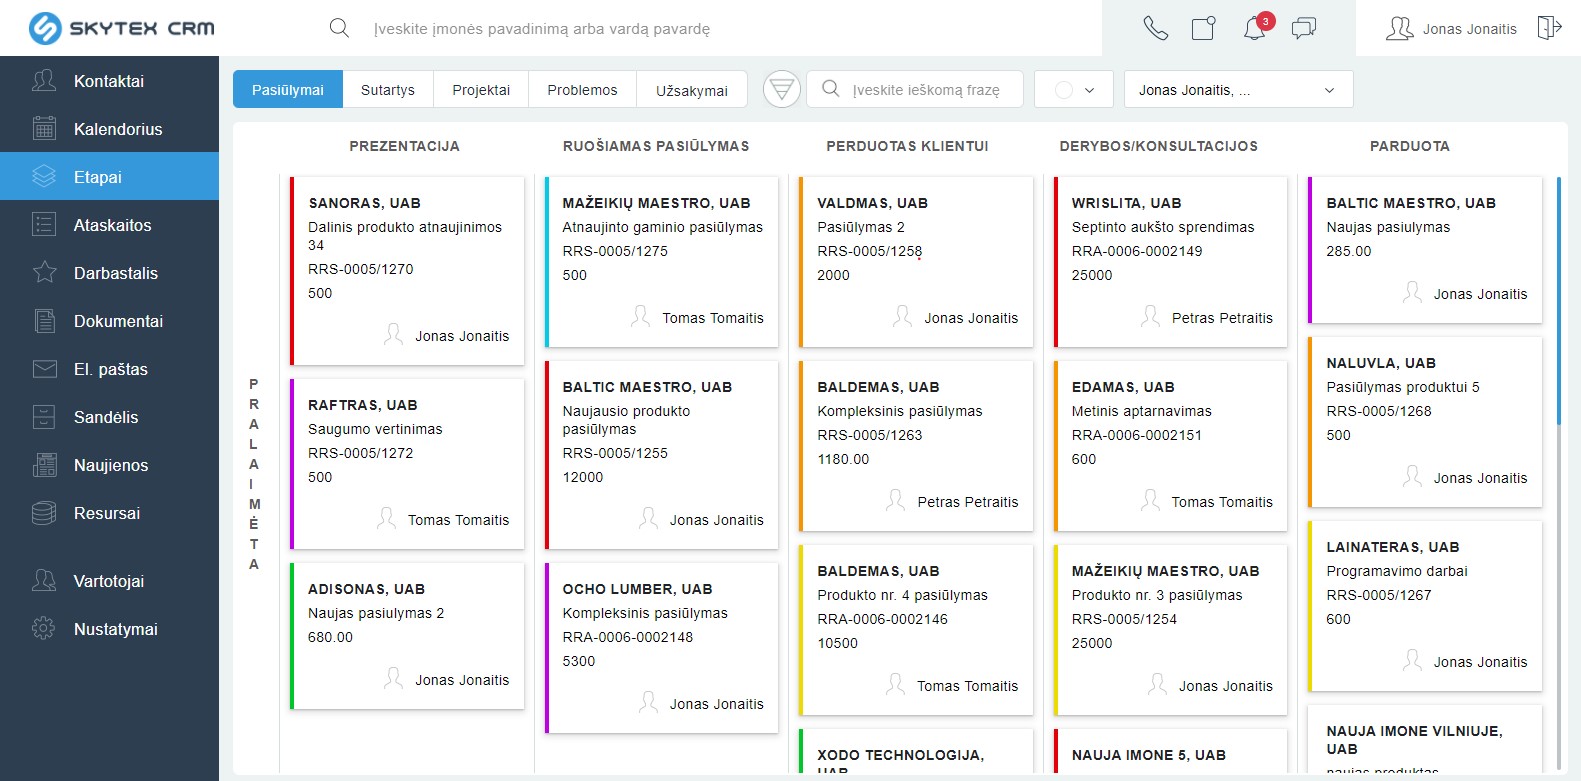1581x781 pixels.
Task: Click the Nustatymai gear icon
Action: 44,628
